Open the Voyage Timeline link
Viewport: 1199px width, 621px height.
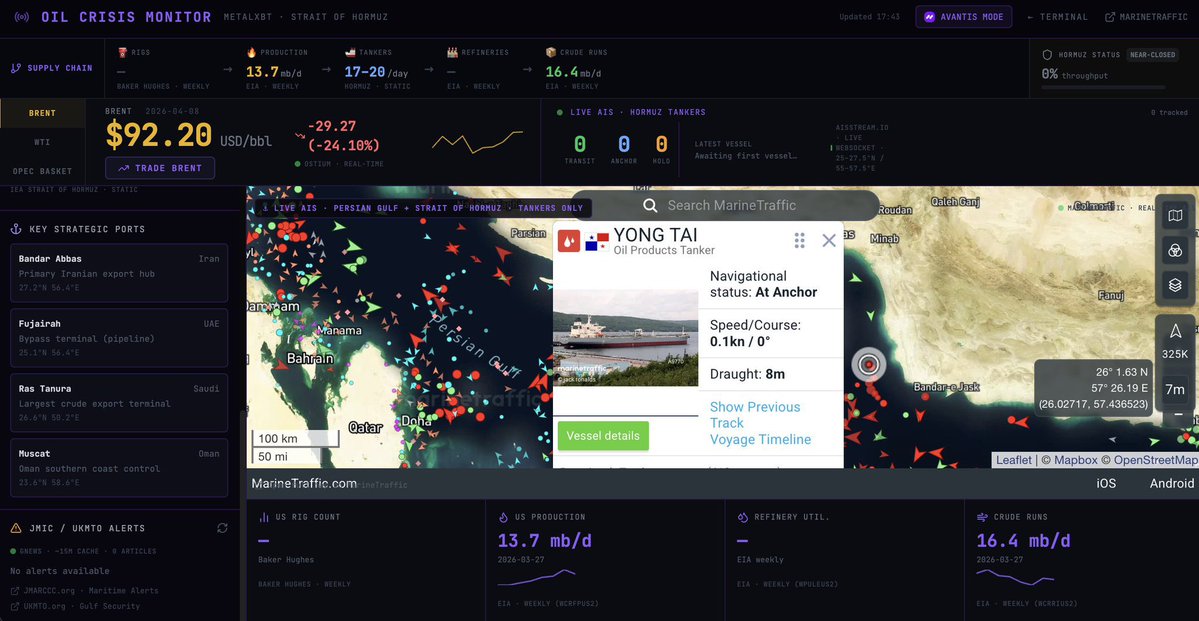[760, 440]
